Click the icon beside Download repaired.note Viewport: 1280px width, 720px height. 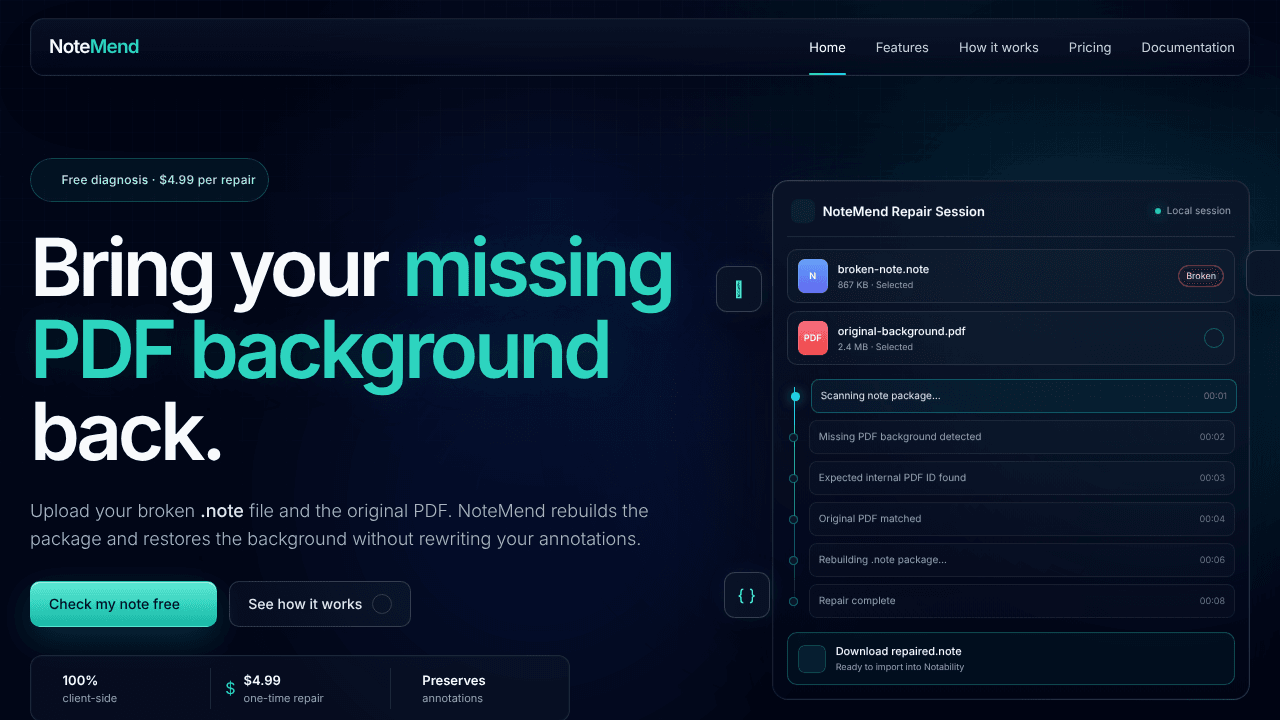point(812,659)
